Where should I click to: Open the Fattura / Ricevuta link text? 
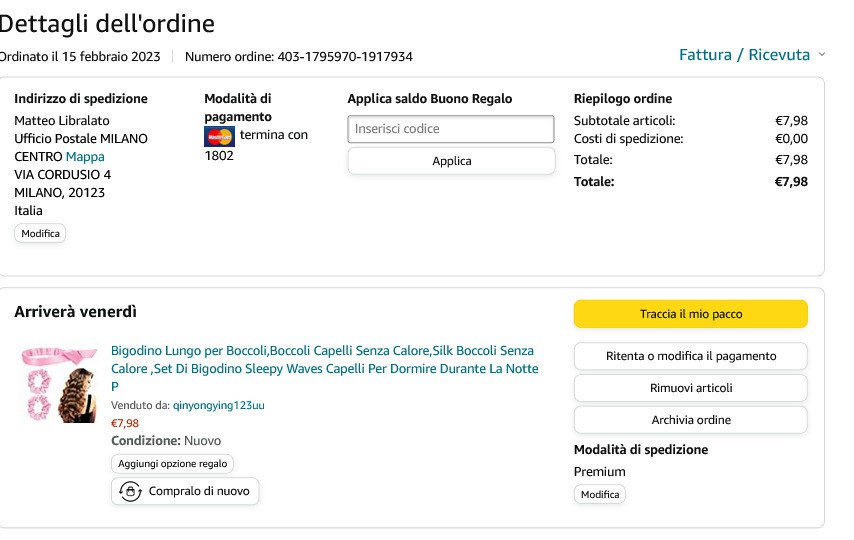(744, 55)
